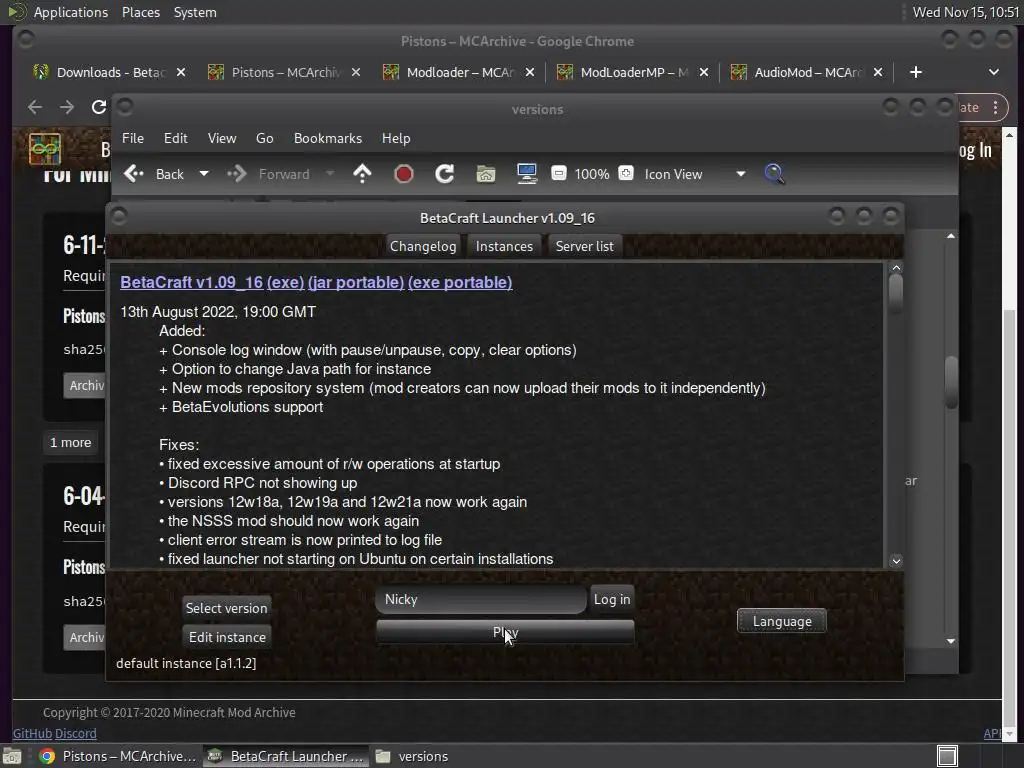Image resolution: width=1024 pixels, height=768 pixels.
Task: Reload the versions folder view
Action: coord(445,174)
